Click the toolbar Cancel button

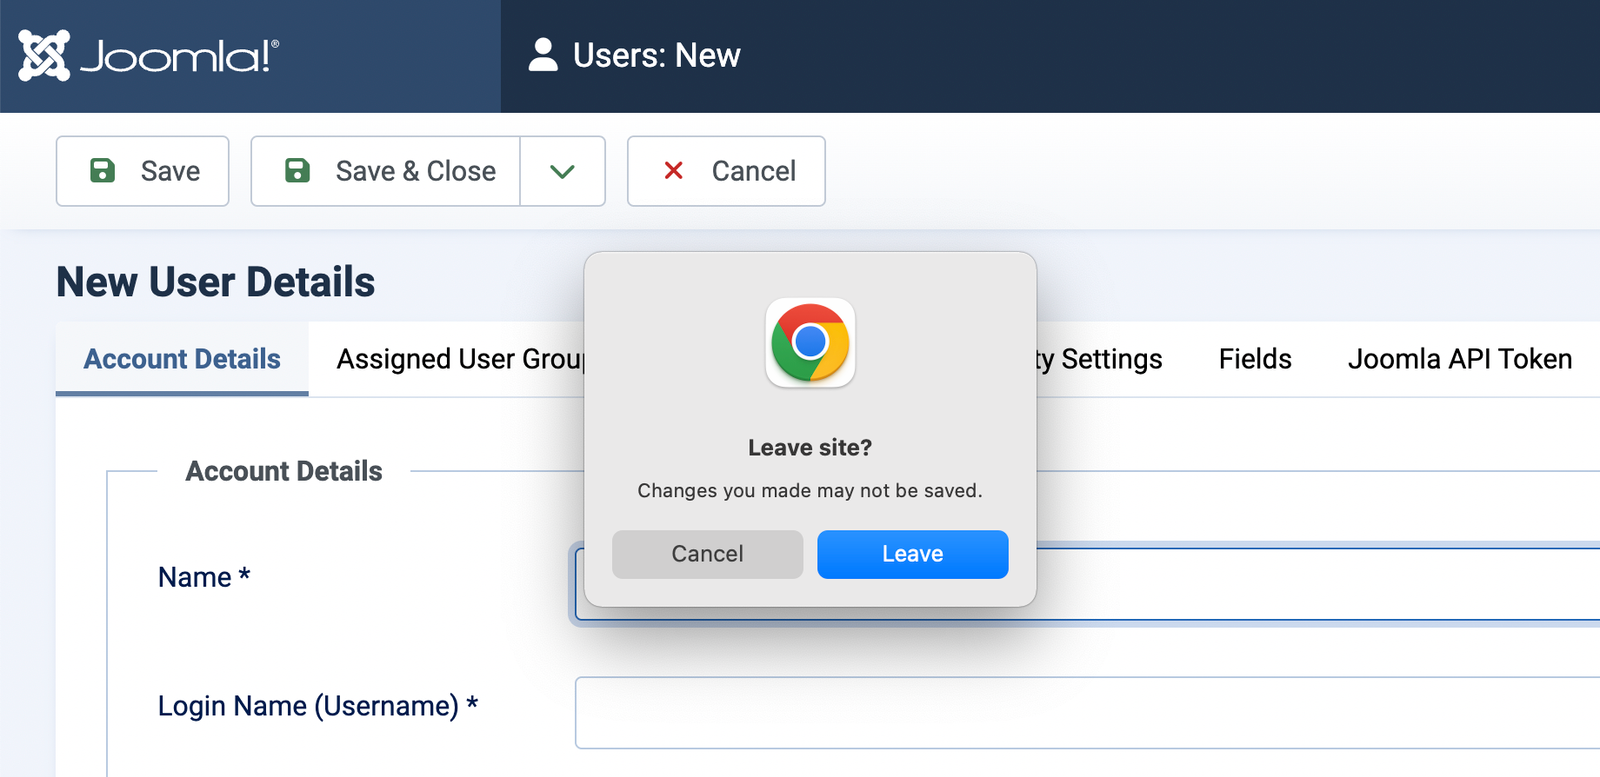pos(726,171)
